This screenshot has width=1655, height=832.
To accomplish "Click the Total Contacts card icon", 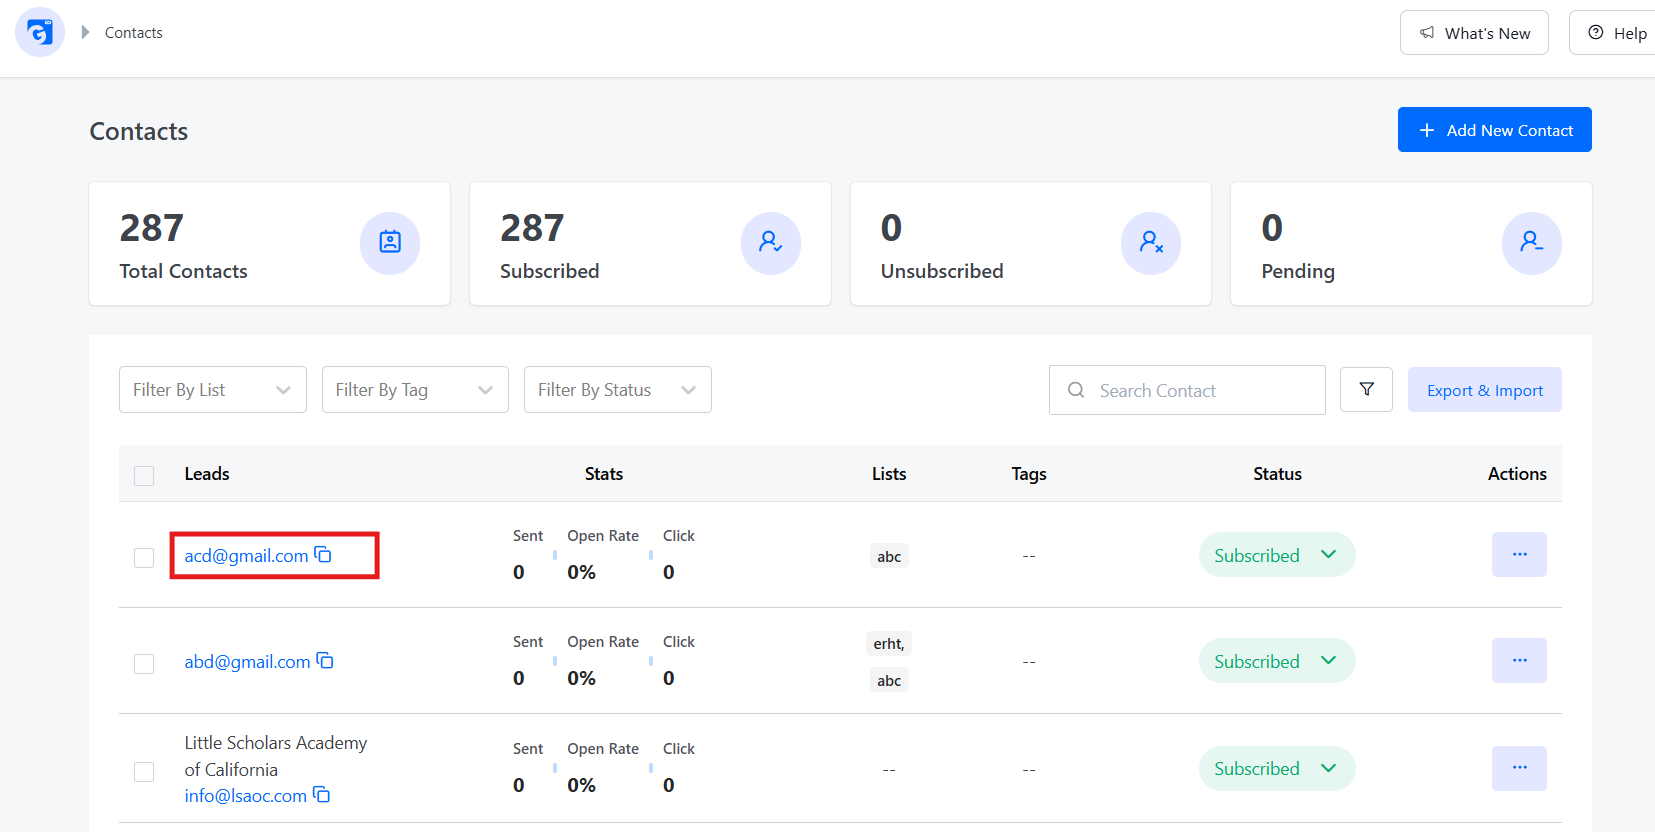I will point(390,243).
